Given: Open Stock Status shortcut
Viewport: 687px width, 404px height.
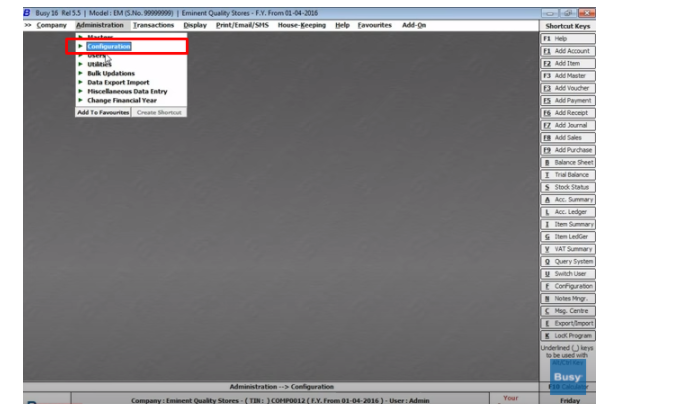Looking at the screenshot, I should pos(568,187).
